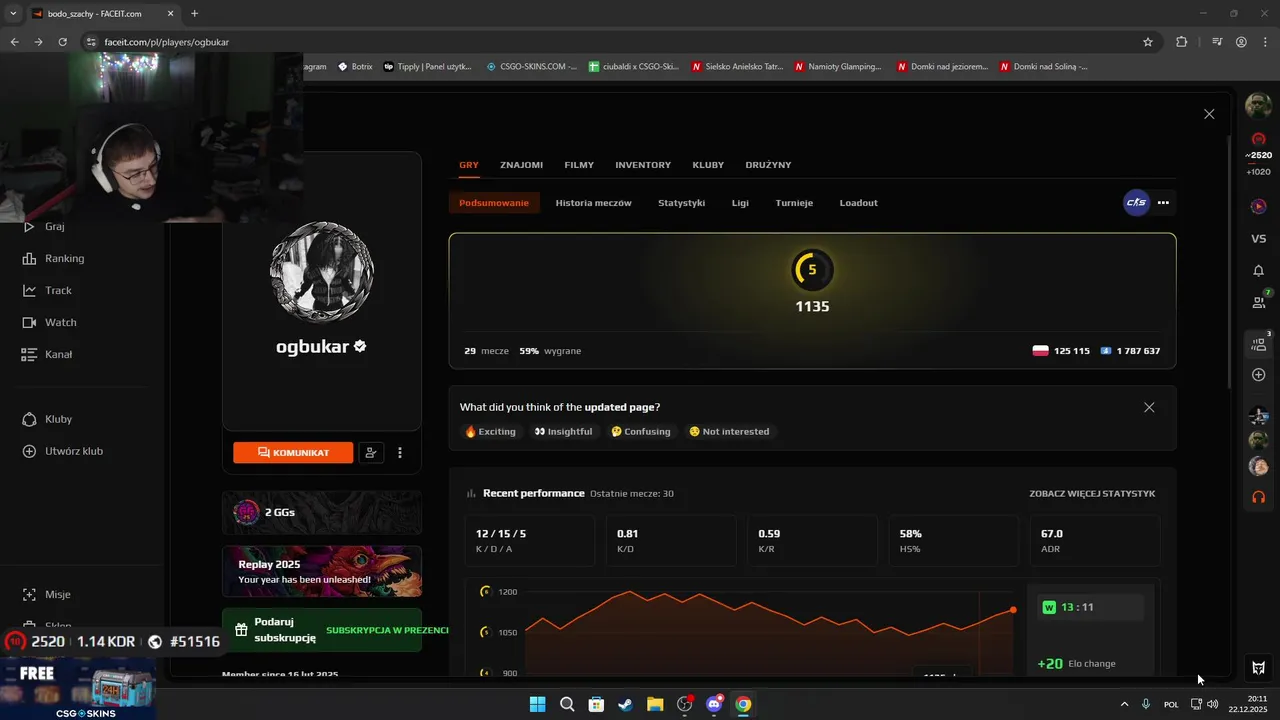
Task: Click the ogbukar profile avatar
Action: point(322,273)
